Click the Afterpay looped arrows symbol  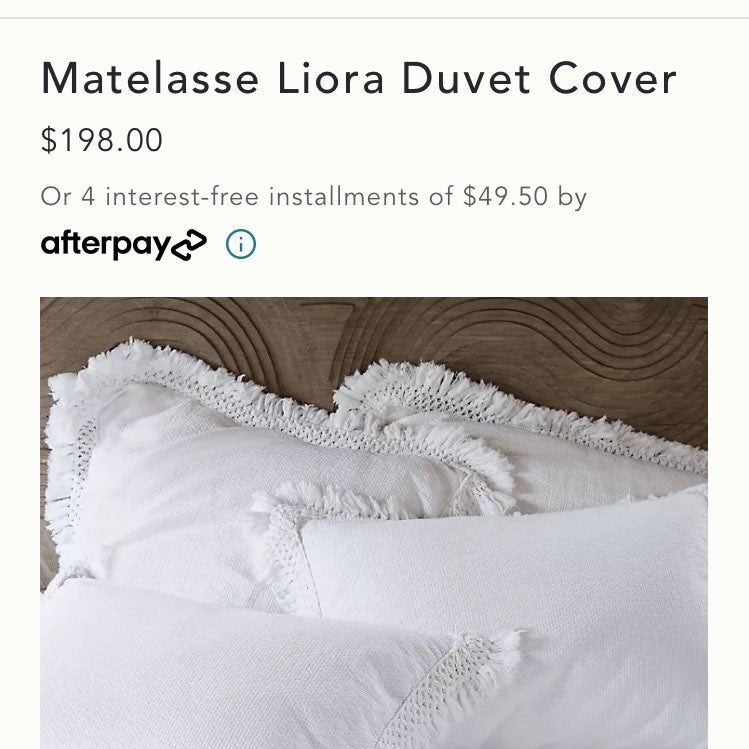(189, 245)
